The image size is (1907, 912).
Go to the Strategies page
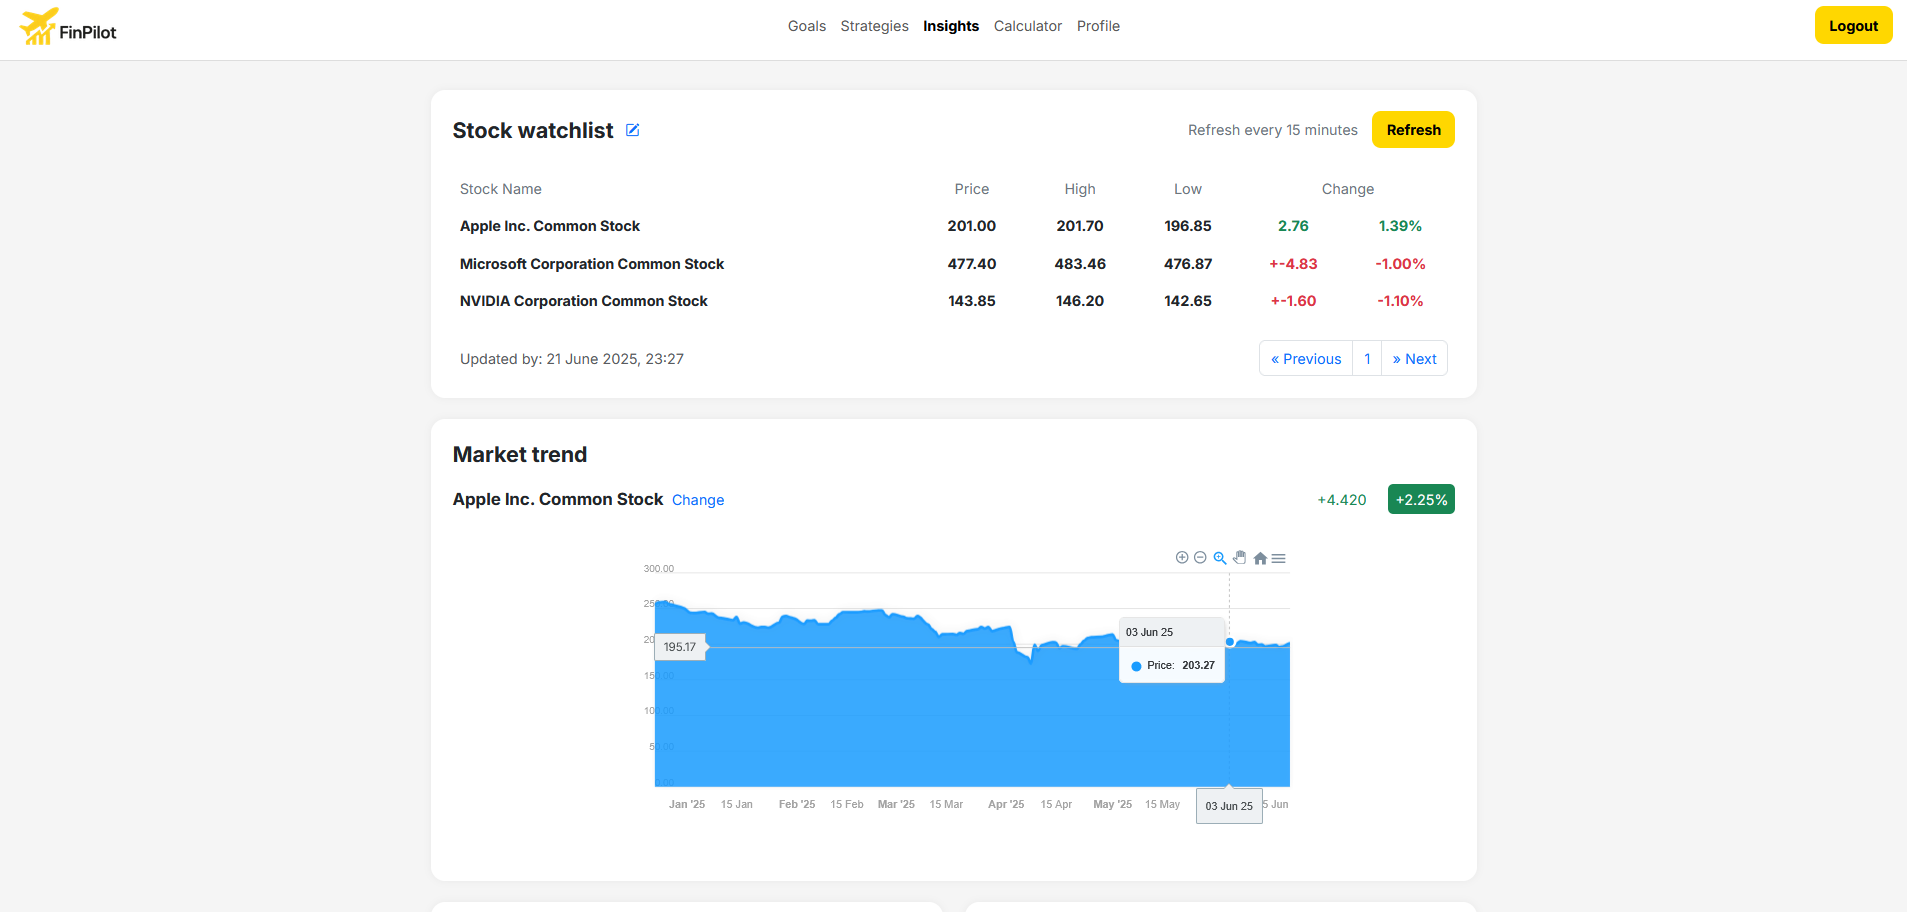[x=874, y=26]
